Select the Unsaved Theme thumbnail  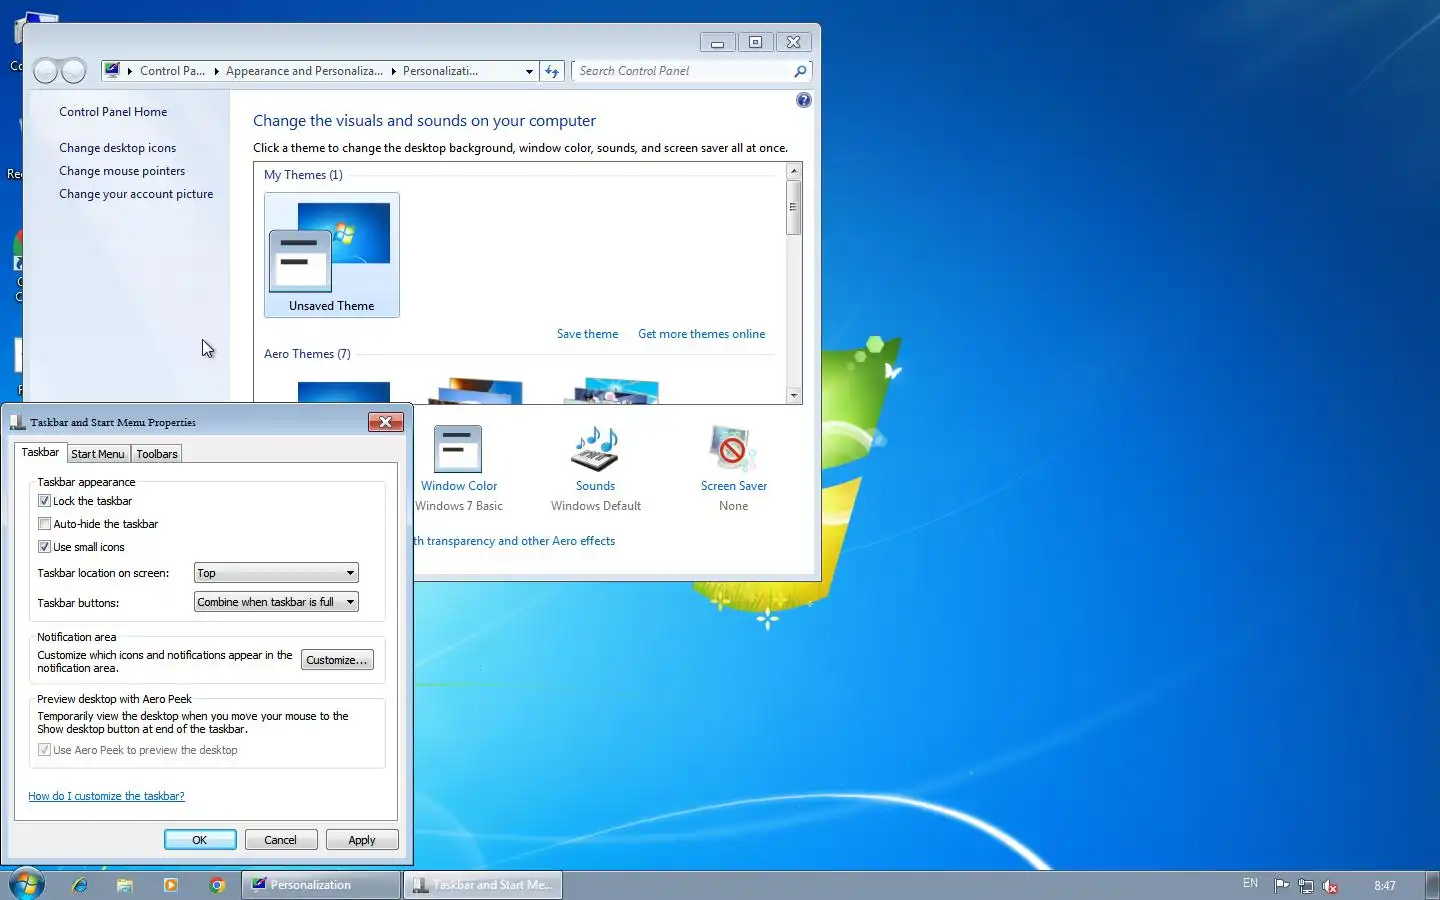(332, 255)
